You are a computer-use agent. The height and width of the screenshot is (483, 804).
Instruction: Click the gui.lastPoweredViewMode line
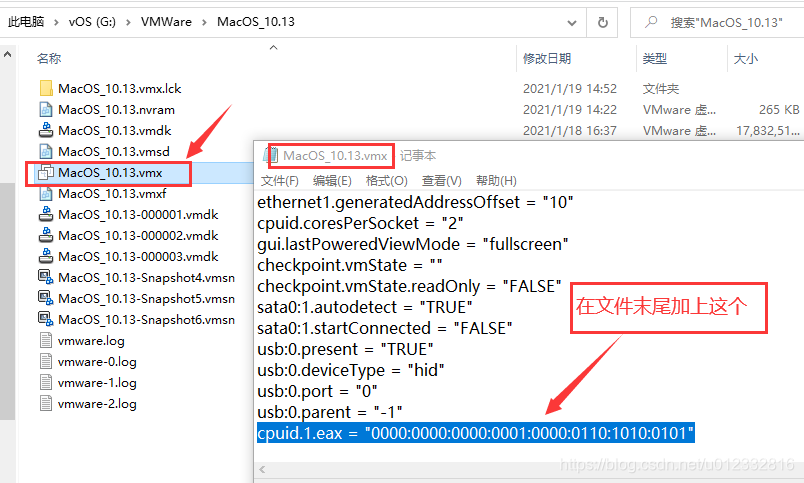click(x=413, y=244)
